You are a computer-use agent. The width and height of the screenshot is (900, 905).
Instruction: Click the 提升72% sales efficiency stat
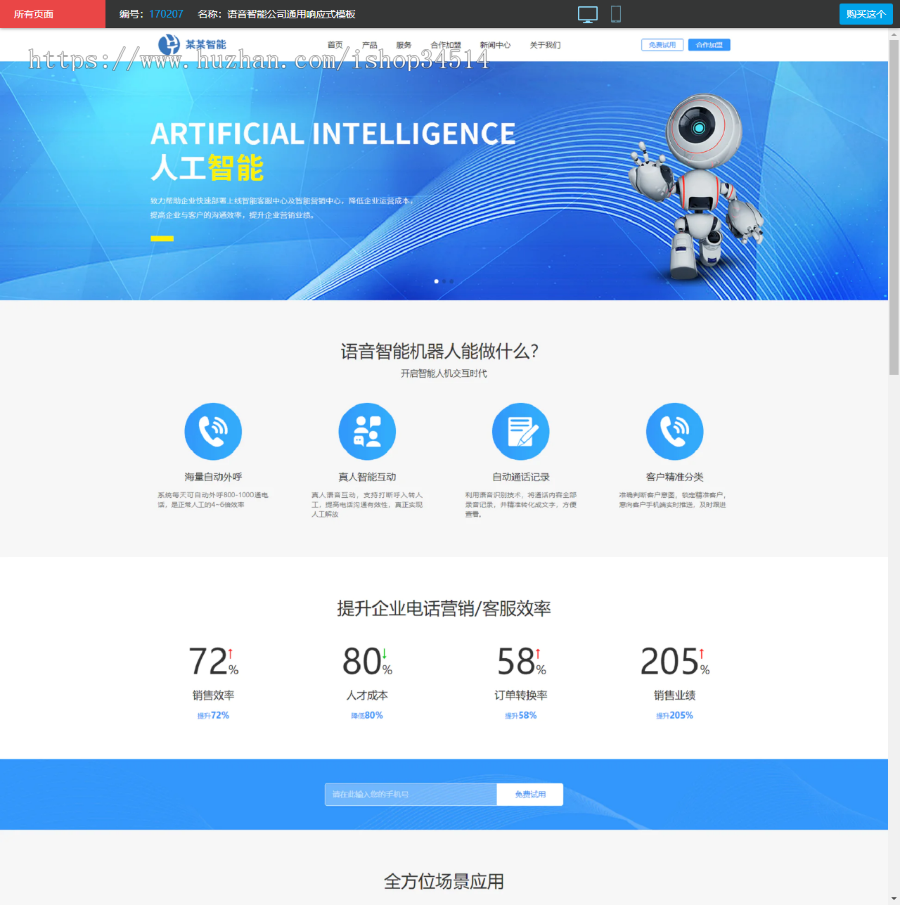213,716
